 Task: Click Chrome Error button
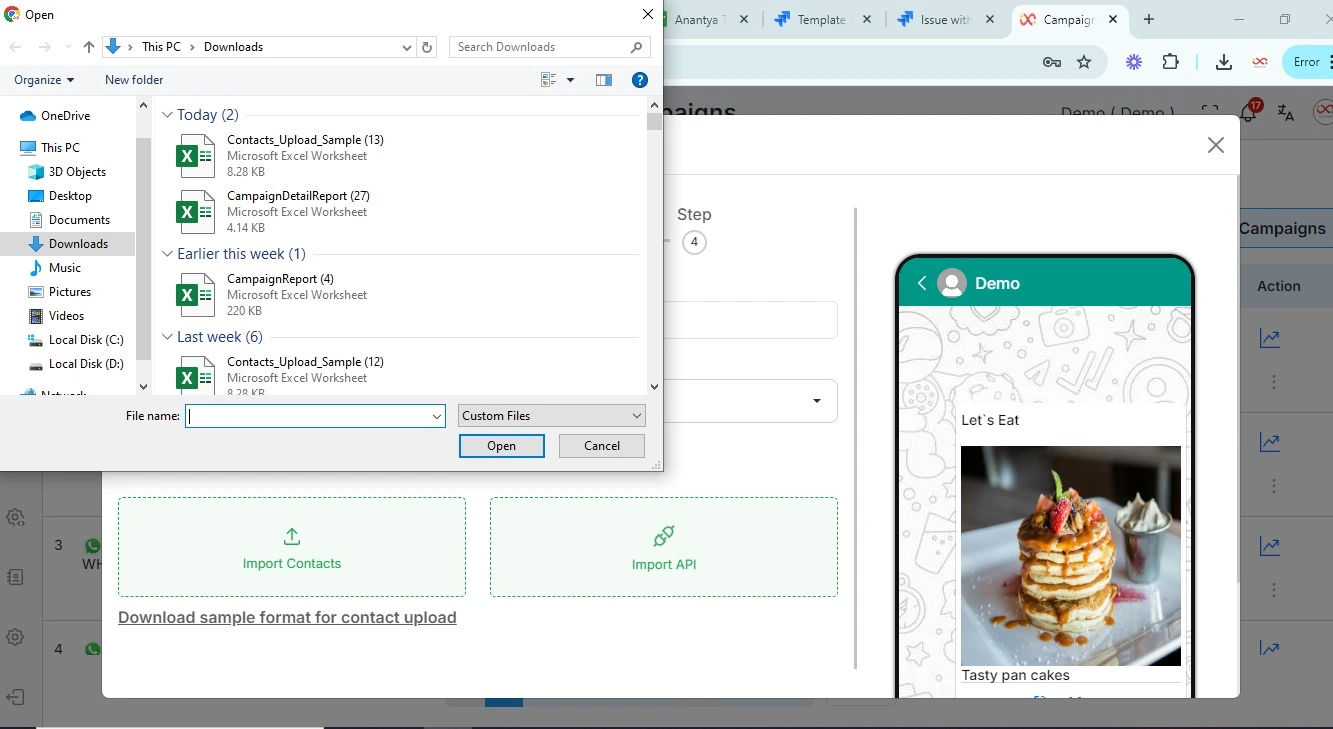[x=1307, y=62]
